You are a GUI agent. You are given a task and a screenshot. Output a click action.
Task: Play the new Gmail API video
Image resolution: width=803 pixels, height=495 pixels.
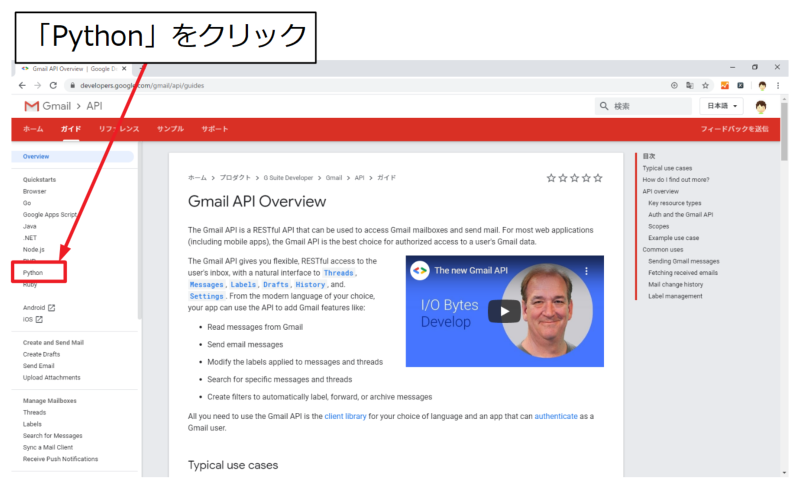point(504,311)
